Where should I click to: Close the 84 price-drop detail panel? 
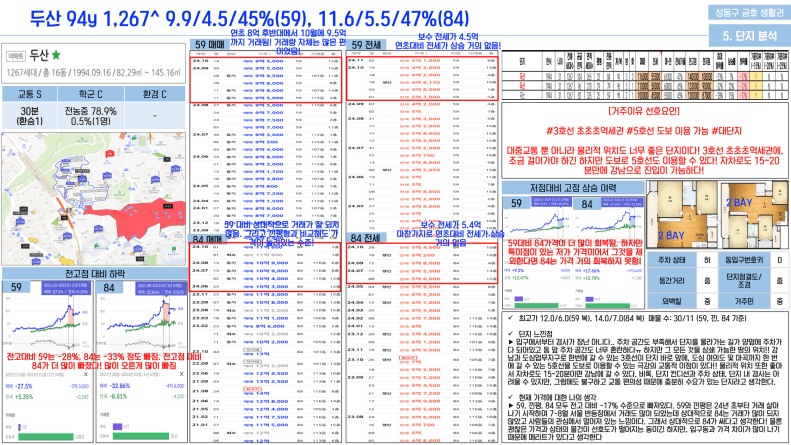(181, 374)
